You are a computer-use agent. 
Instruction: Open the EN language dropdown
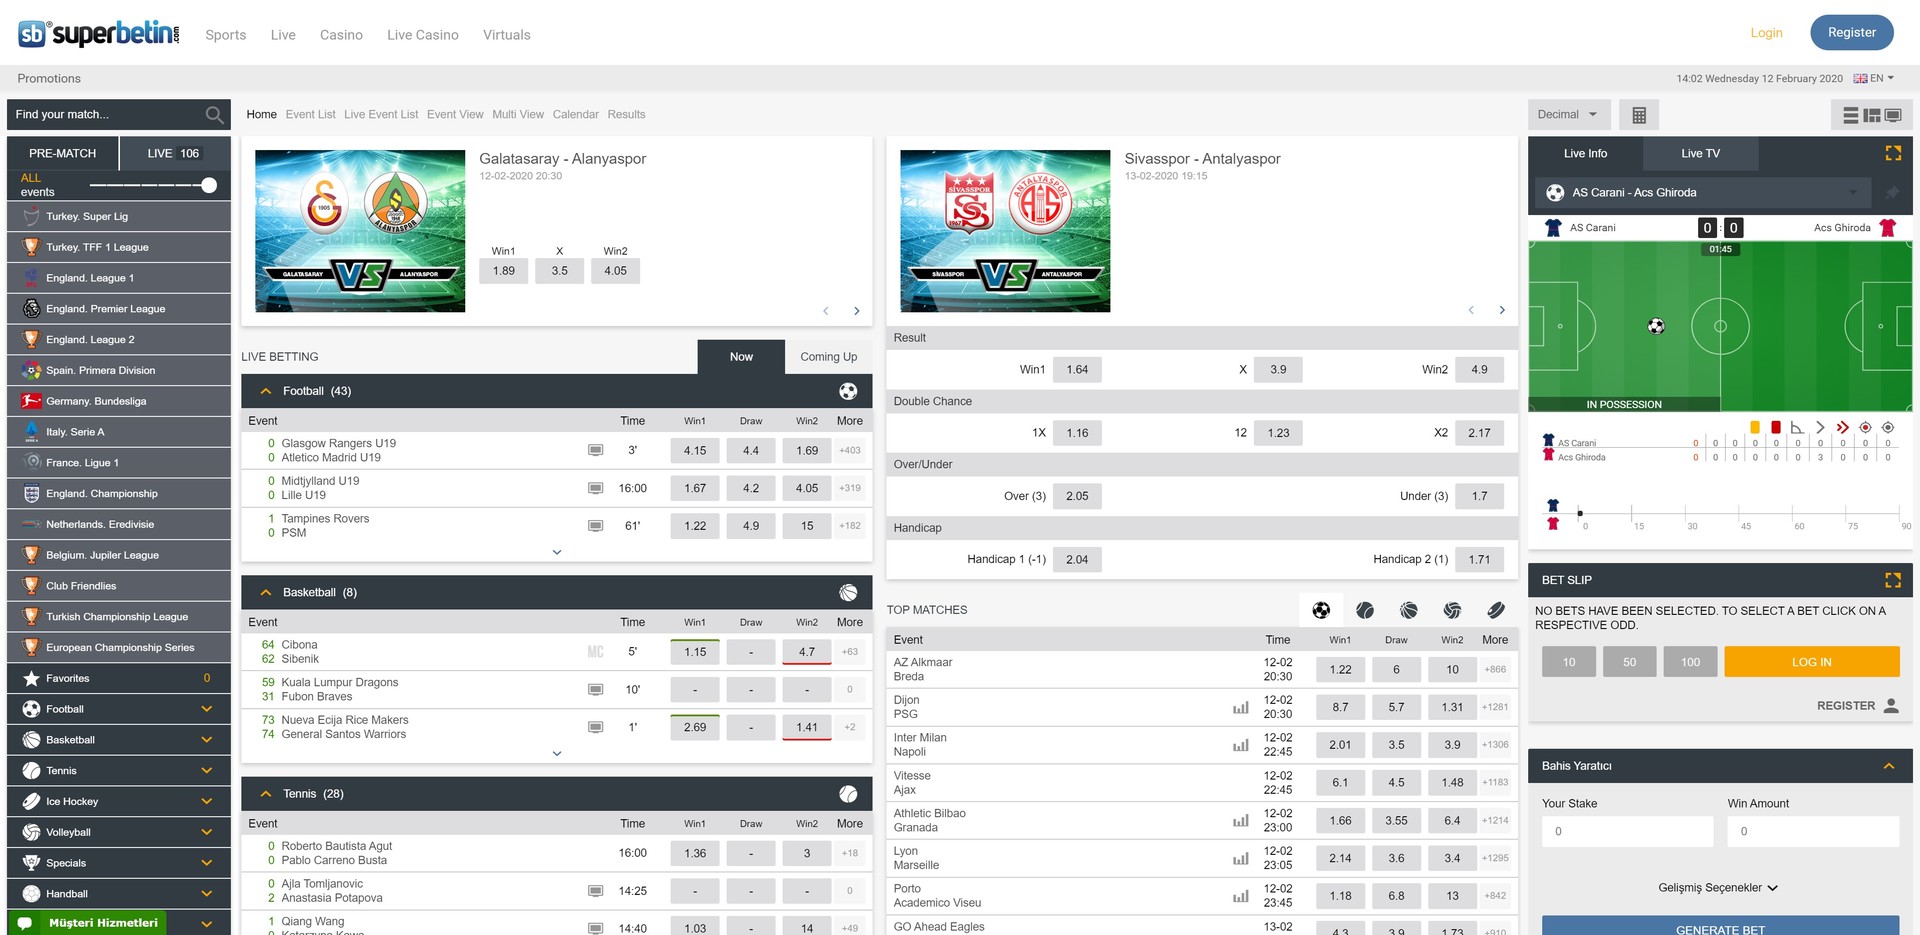(x=1874, y=78)
